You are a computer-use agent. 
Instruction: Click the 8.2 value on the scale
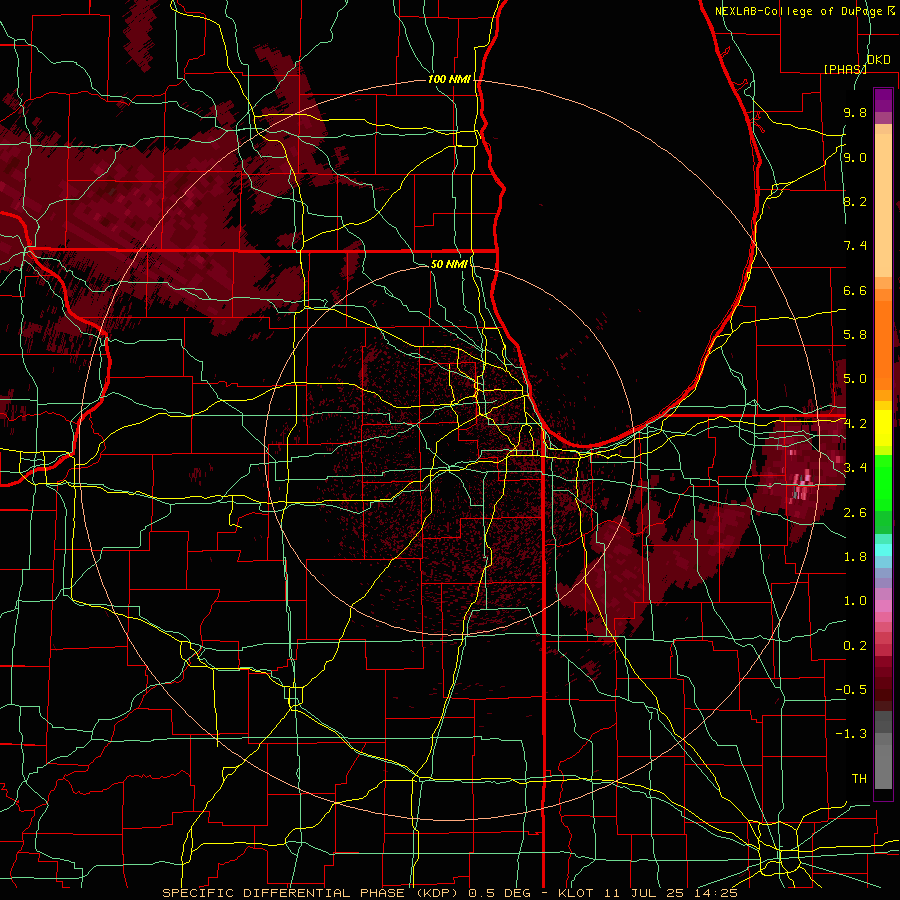[x=855, y=201]
